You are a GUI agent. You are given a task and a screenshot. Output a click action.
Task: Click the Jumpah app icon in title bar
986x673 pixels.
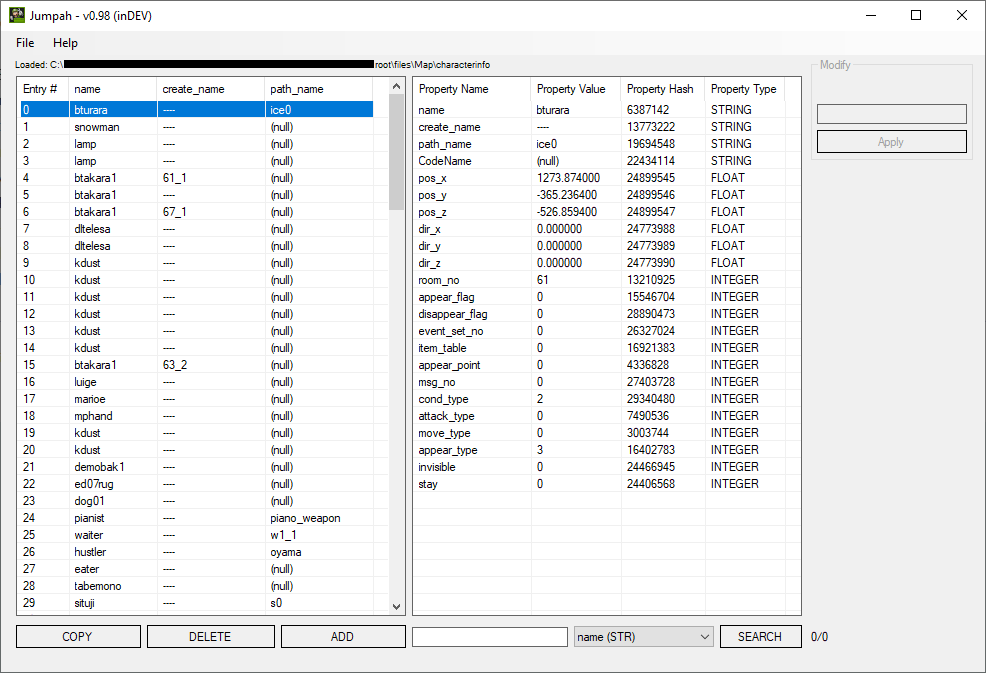[17, 15]
